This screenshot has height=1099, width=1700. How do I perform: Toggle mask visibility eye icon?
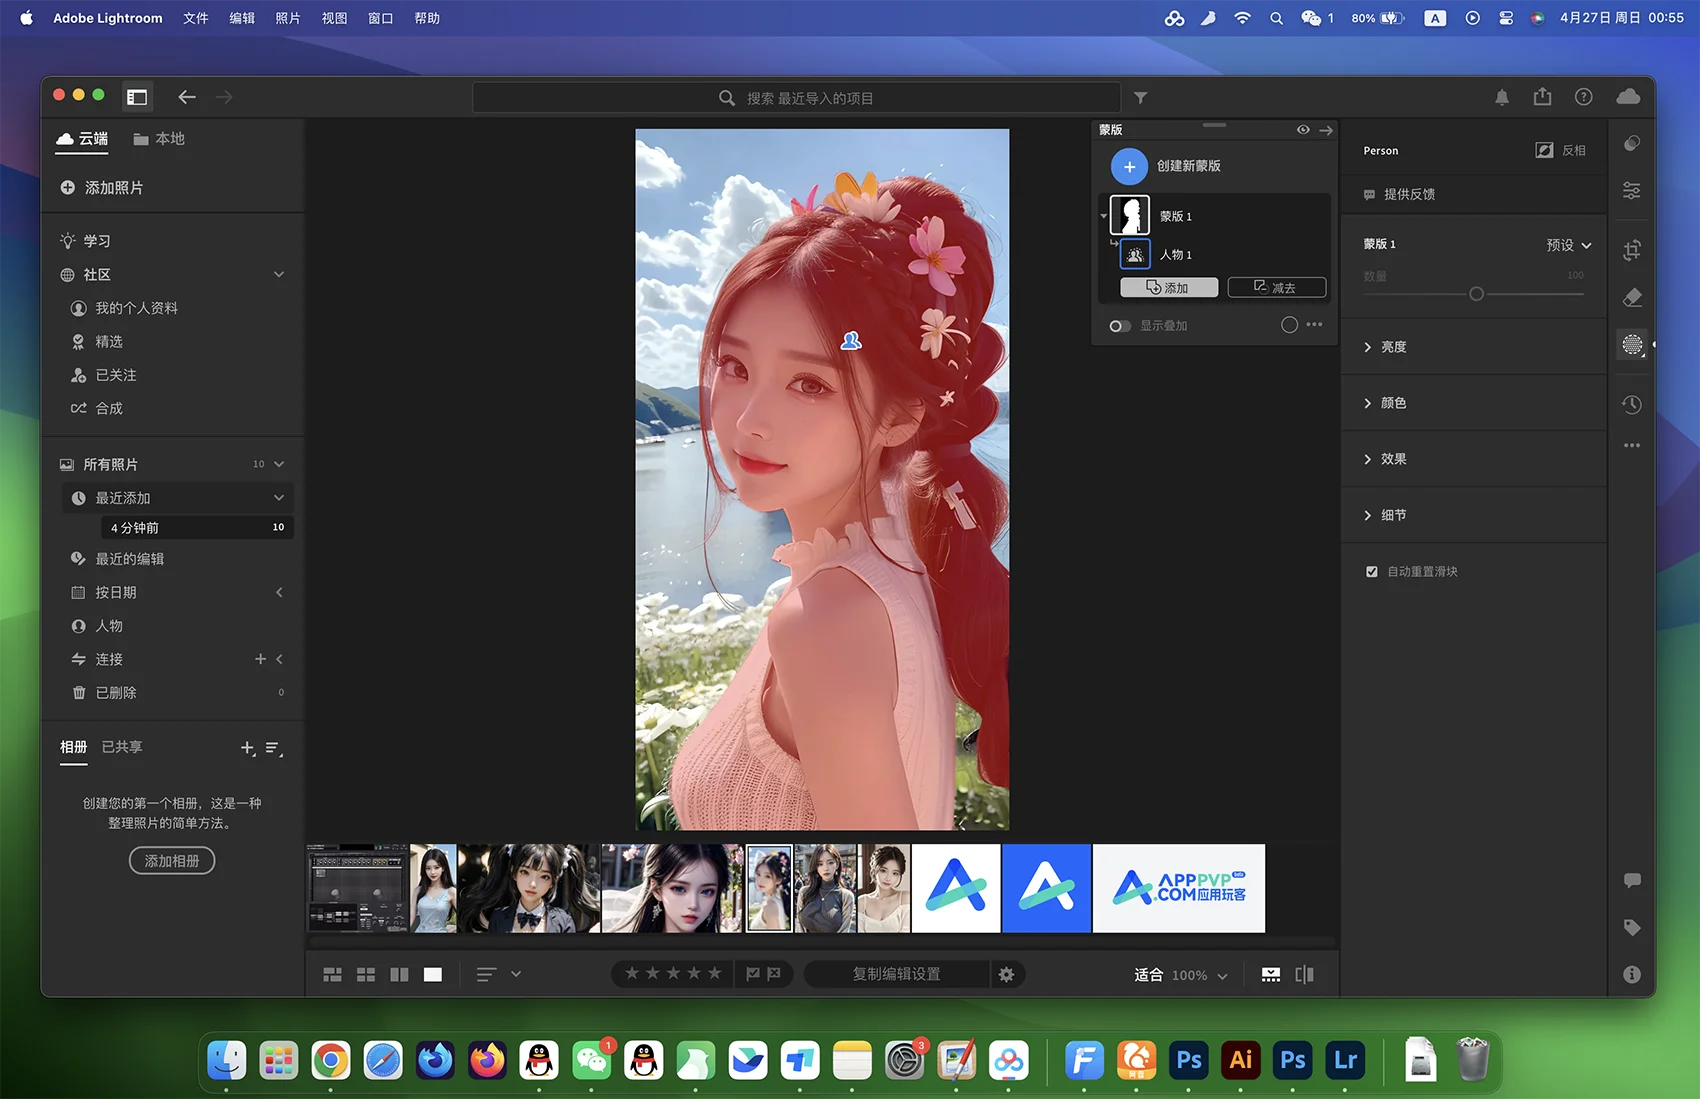(1303, 130)
